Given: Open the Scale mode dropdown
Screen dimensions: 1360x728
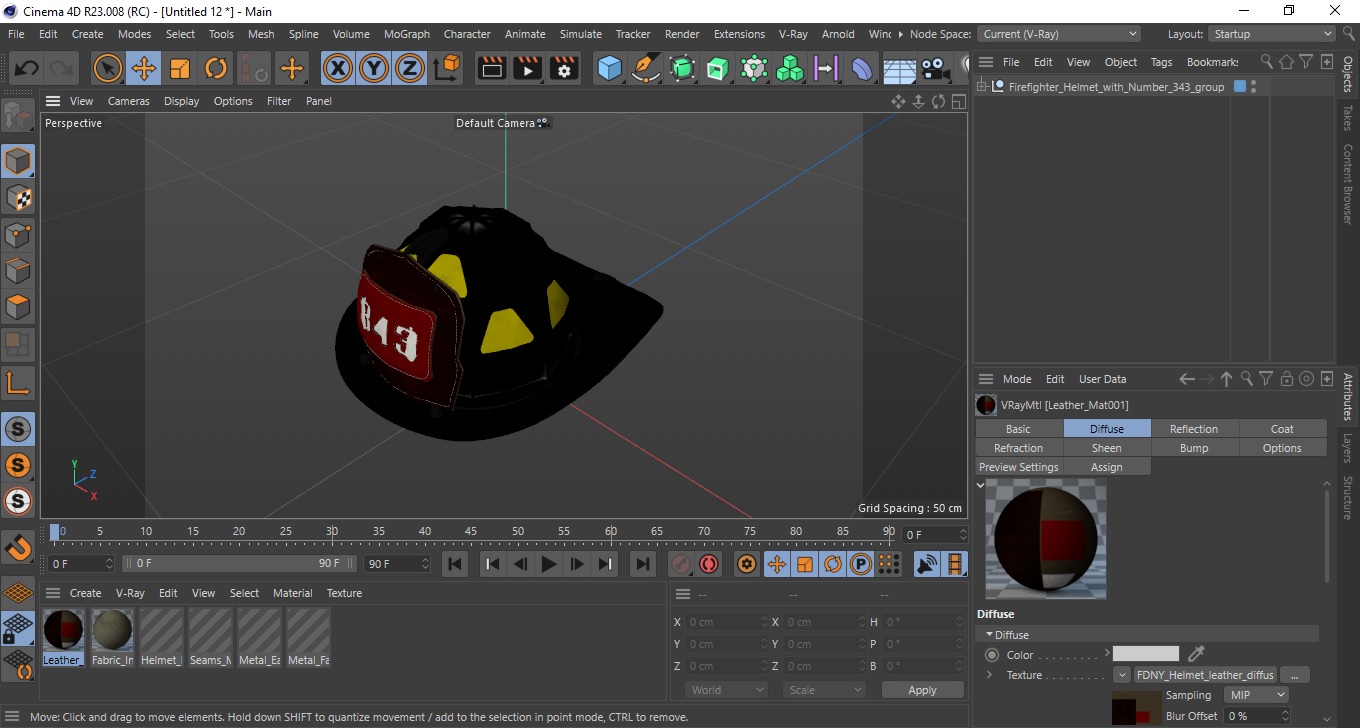Looking at the screenshot, I should (x=825, y=690).
